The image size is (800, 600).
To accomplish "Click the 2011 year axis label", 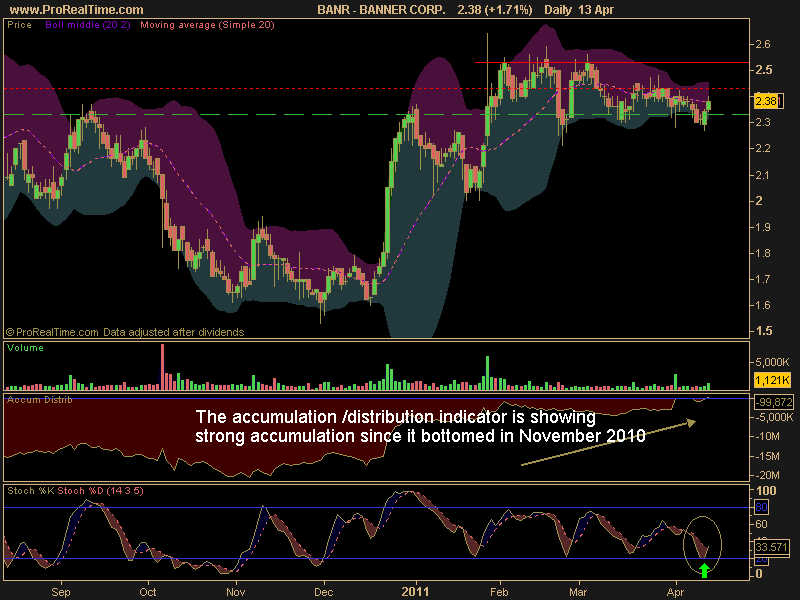I will pyautogui.click(x=415, y=592).
